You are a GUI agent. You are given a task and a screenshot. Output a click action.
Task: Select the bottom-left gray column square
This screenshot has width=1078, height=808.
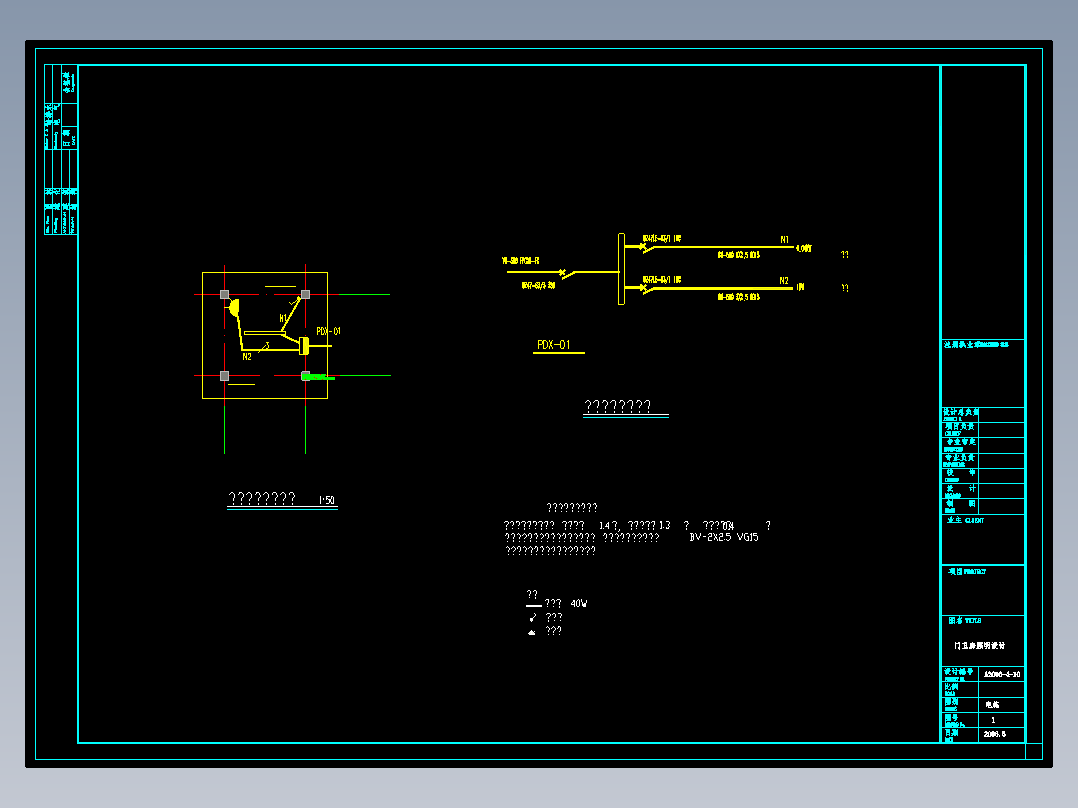[x=224, y=375]
